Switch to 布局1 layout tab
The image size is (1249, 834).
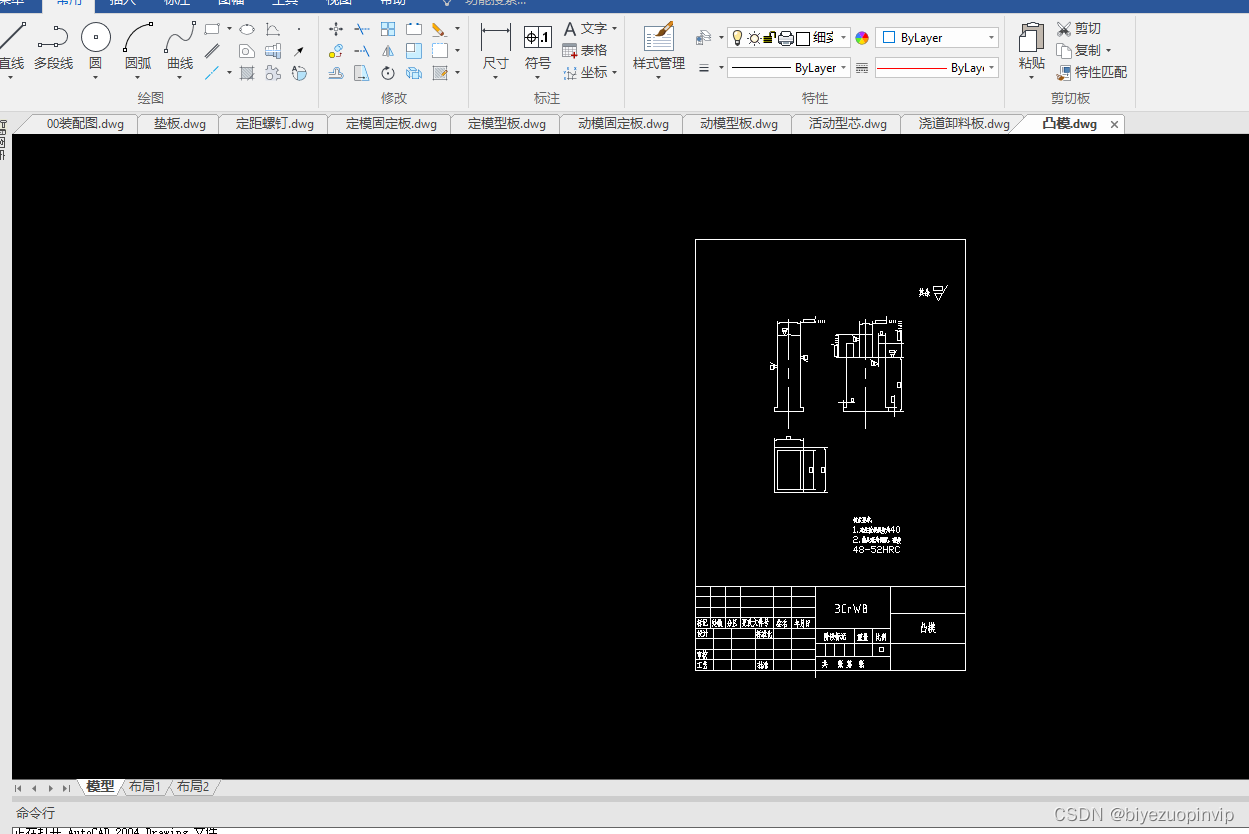pyautogui.click(x=145, y=787)
